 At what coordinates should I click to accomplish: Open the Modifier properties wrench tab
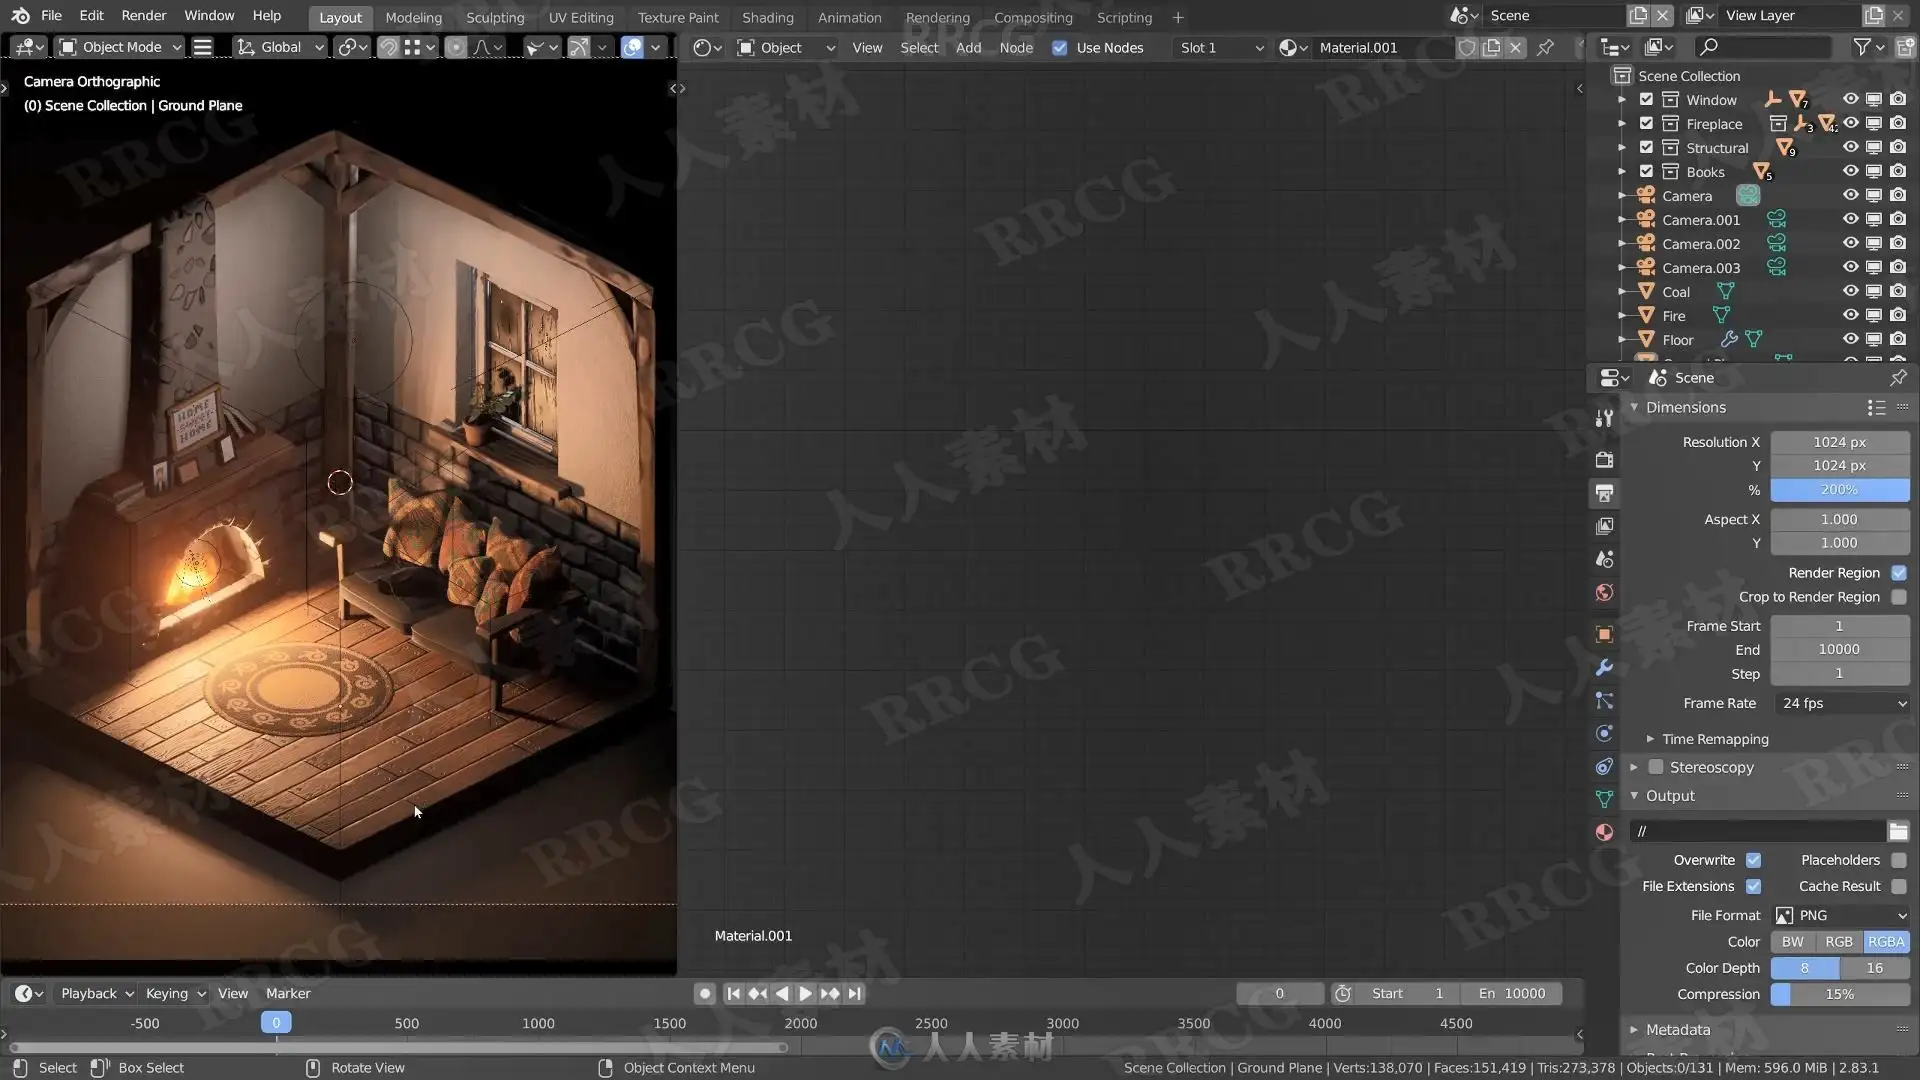[x=1604, y=667]
